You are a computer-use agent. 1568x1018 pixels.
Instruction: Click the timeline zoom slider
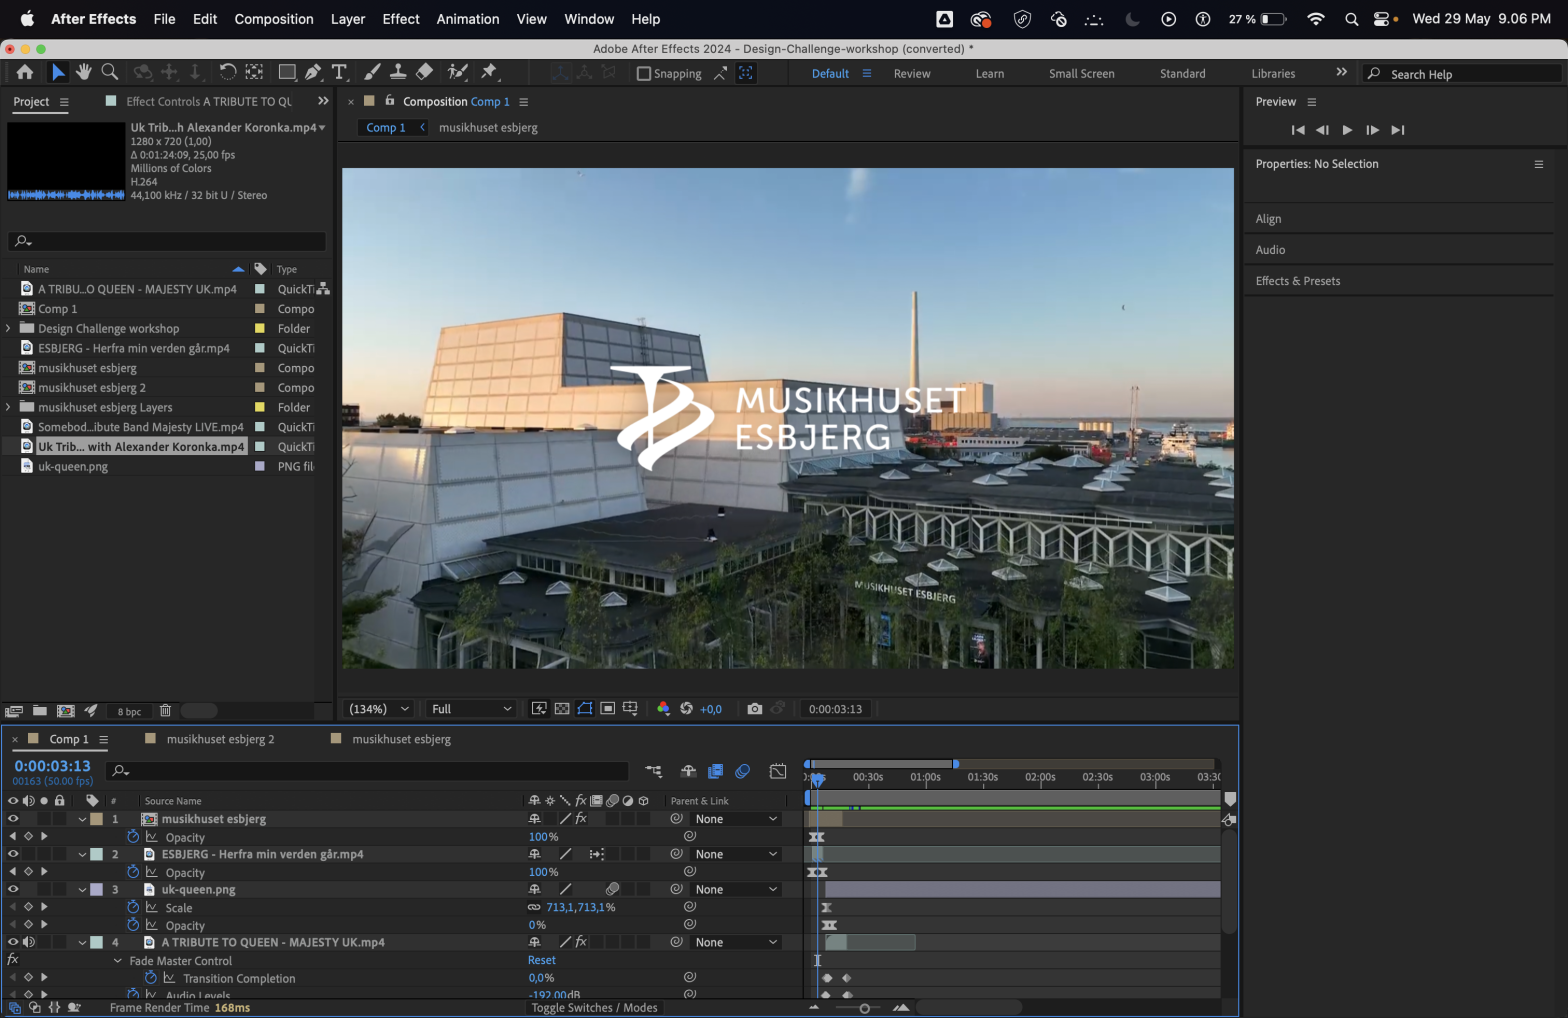click(864, 1008)
